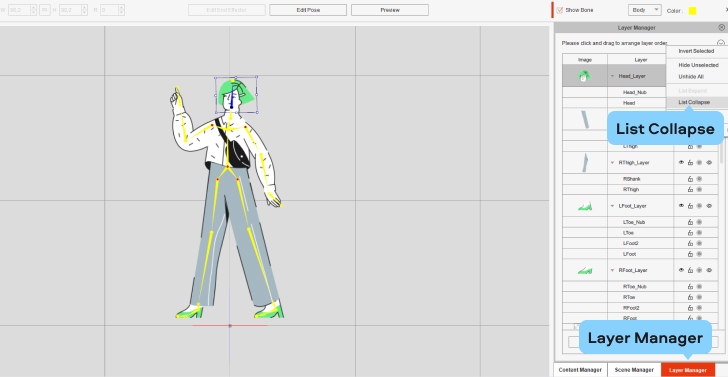
Task: Collapse the RFoot_Layer tree arrow
Action: pos(612,270)
